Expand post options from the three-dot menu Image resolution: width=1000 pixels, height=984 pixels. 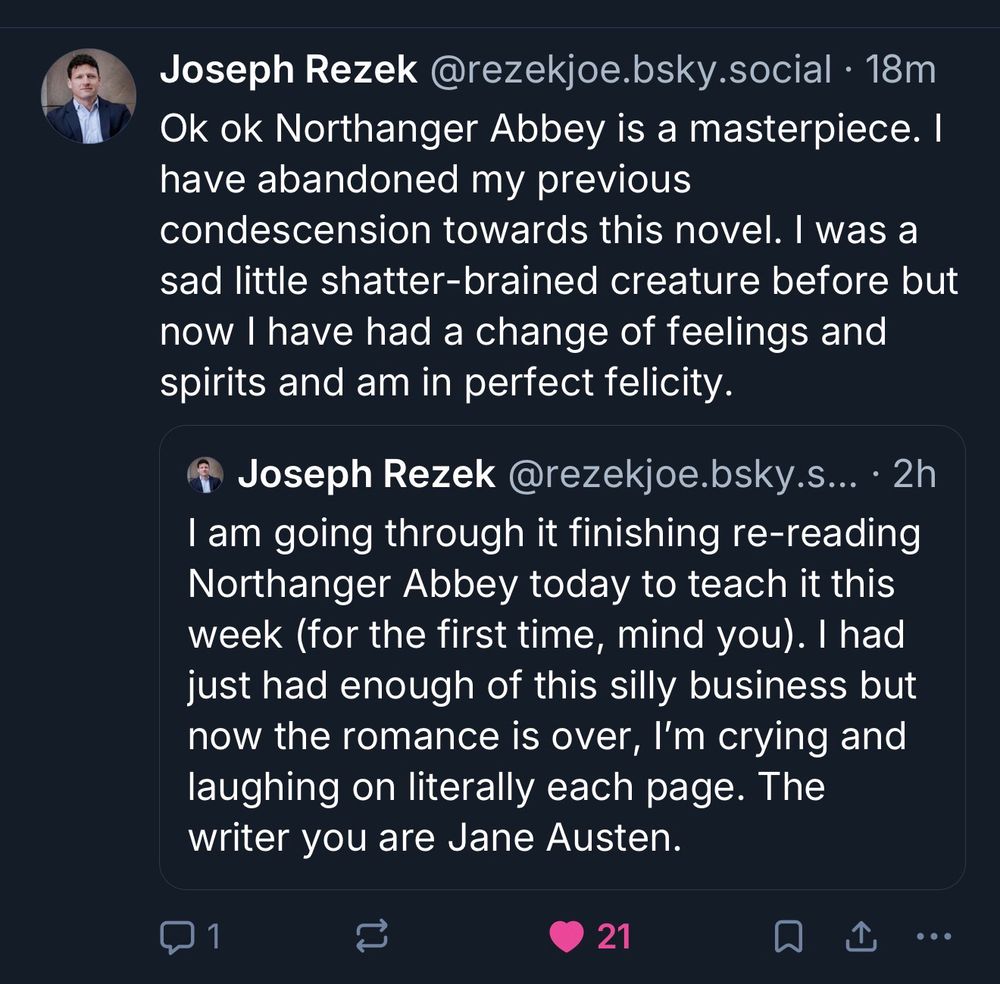tap(933, 936)
